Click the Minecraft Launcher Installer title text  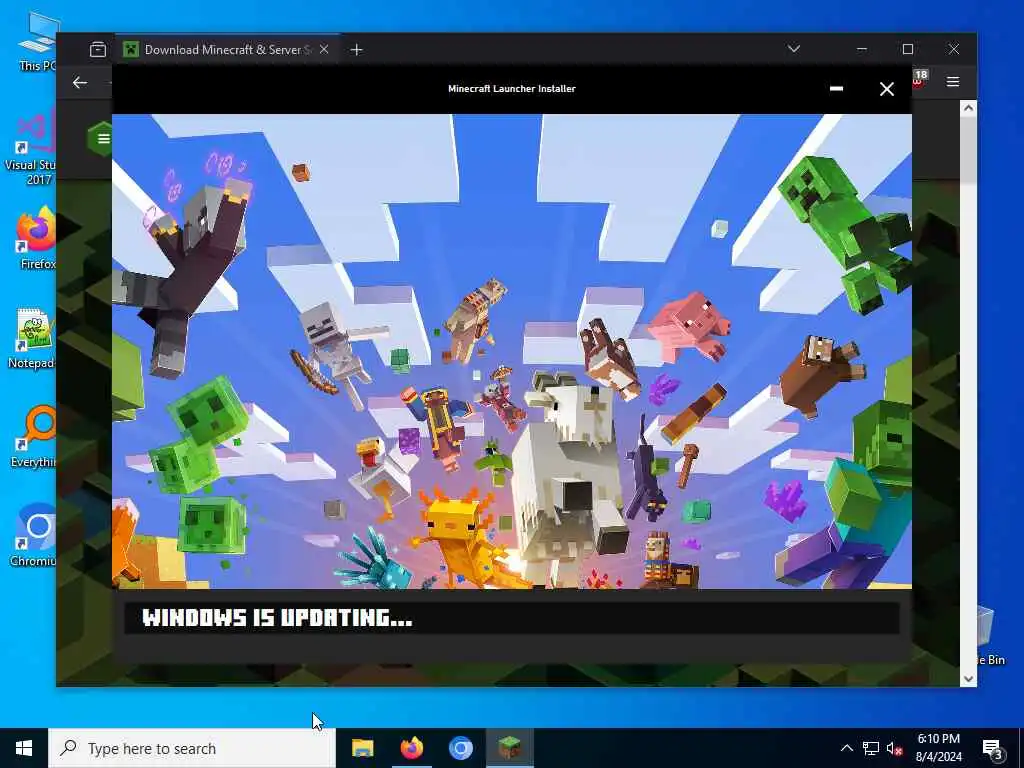[511, 89]
